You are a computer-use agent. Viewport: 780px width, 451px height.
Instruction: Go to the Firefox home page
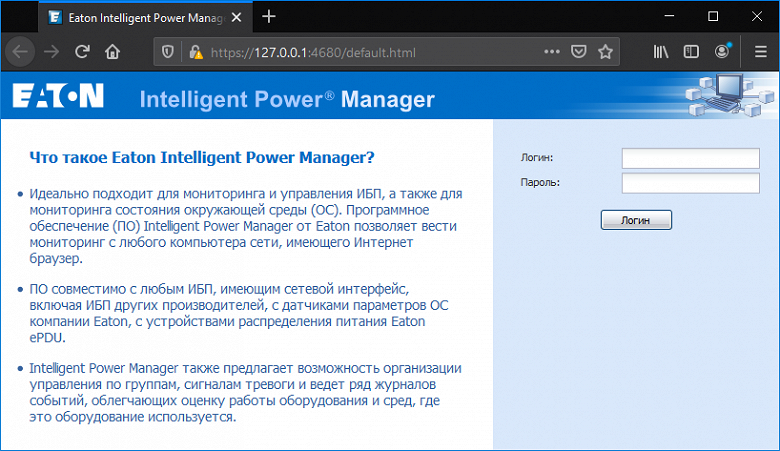click(x=113, y=51)
